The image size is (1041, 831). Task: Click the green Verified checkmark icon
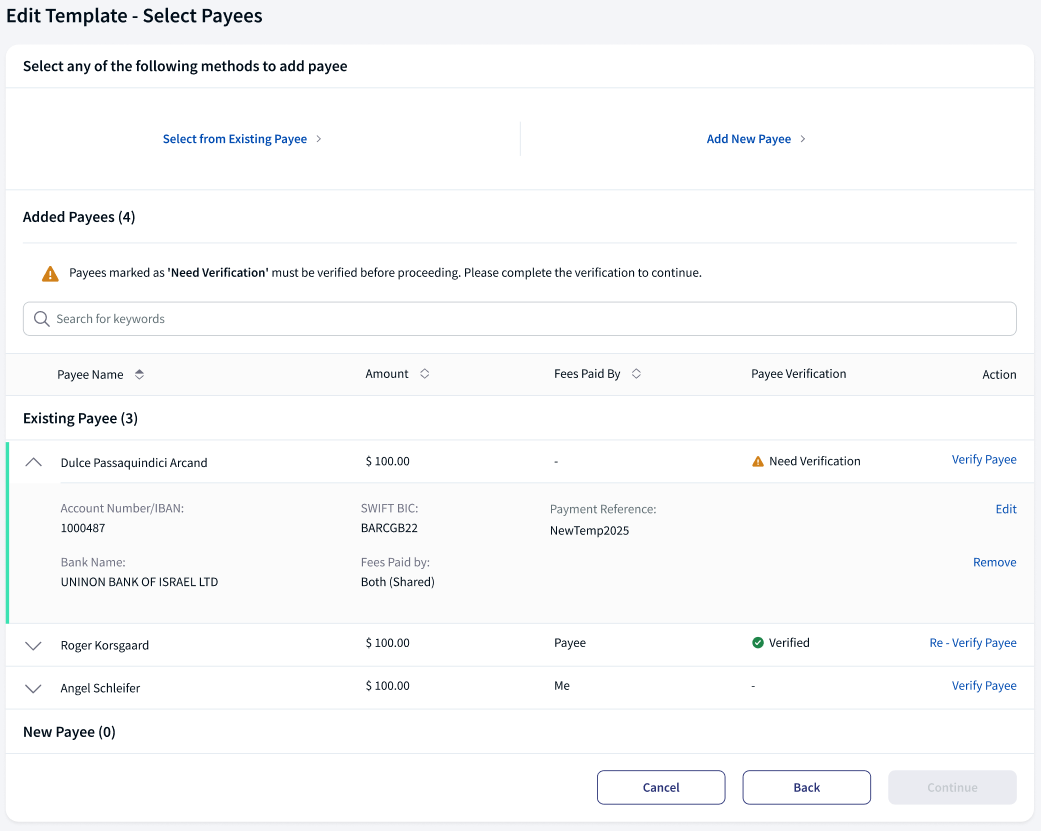tap(758, 642)
